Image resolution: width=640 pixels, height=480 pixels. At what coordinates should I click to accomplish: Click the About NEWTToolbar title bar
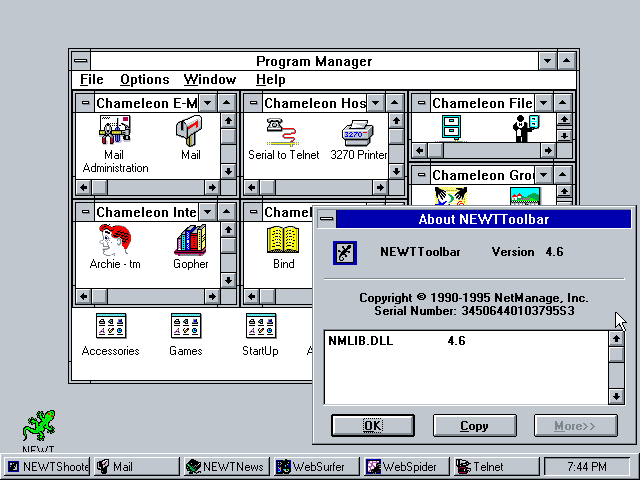pos(484,219)
